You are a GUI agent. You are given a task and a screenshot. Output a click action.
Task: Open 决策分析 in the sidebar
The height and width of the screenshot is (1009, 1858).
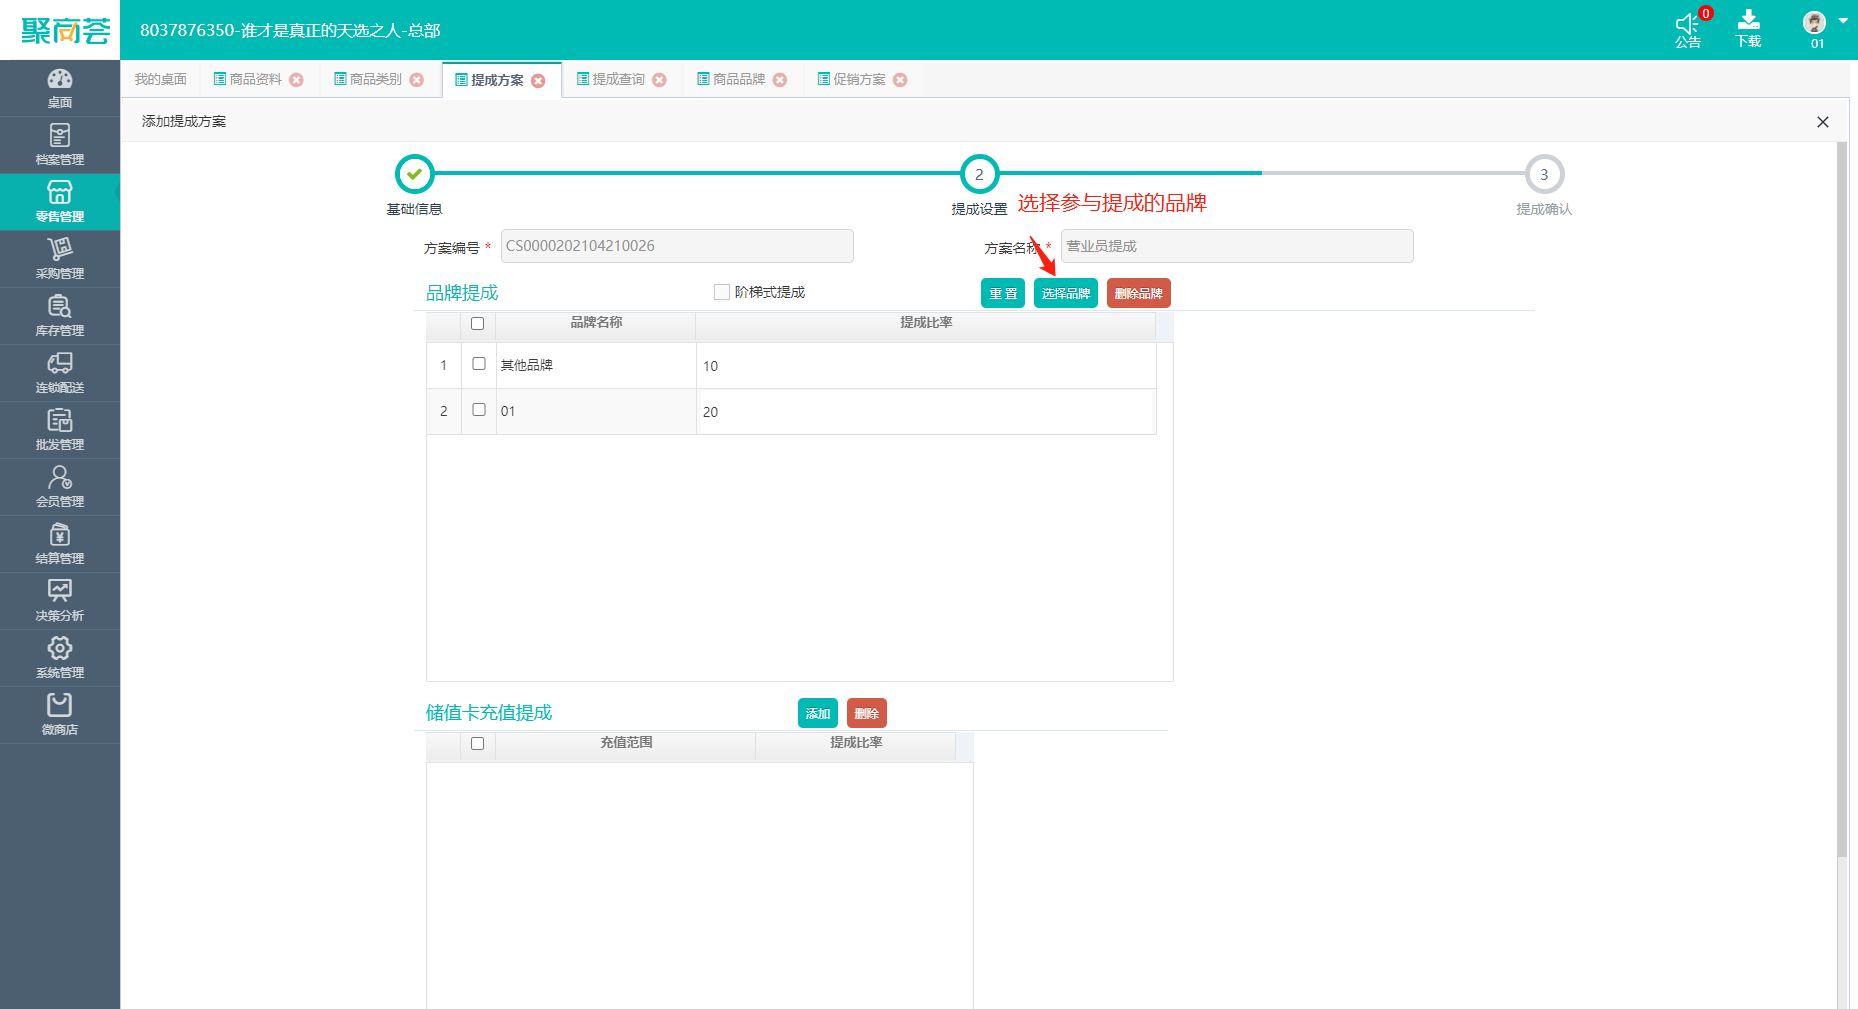[60, 601]
